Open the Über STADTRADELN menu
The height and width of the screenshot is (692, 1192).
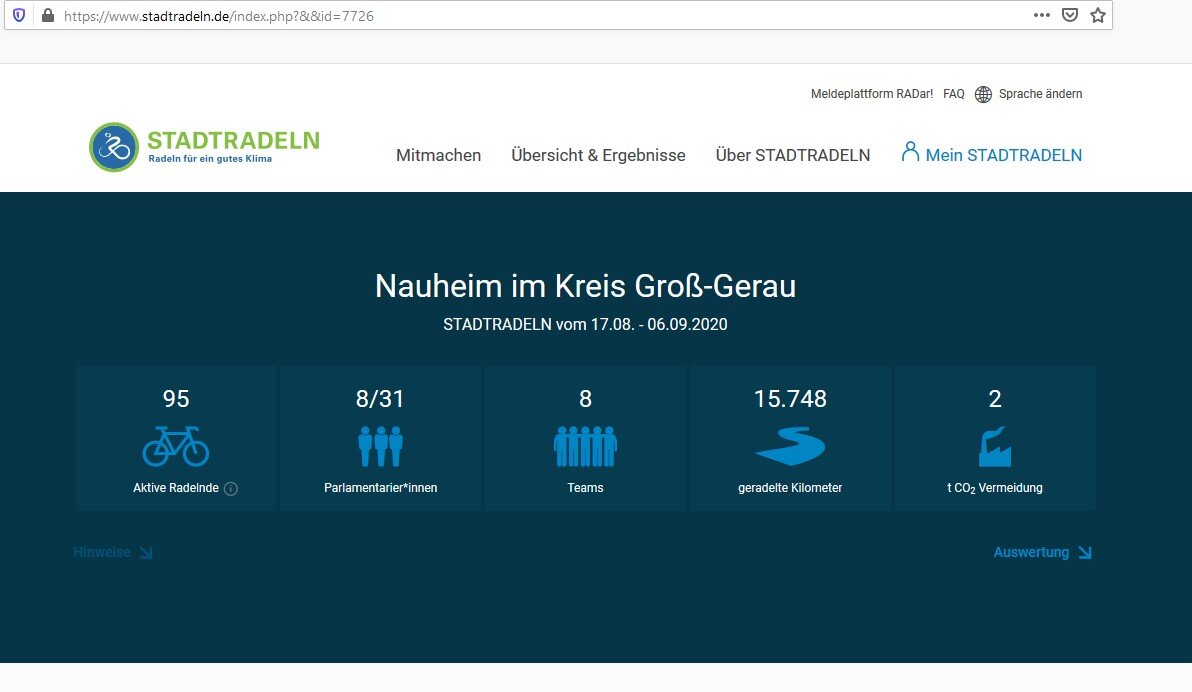click(x=792, y=155)
